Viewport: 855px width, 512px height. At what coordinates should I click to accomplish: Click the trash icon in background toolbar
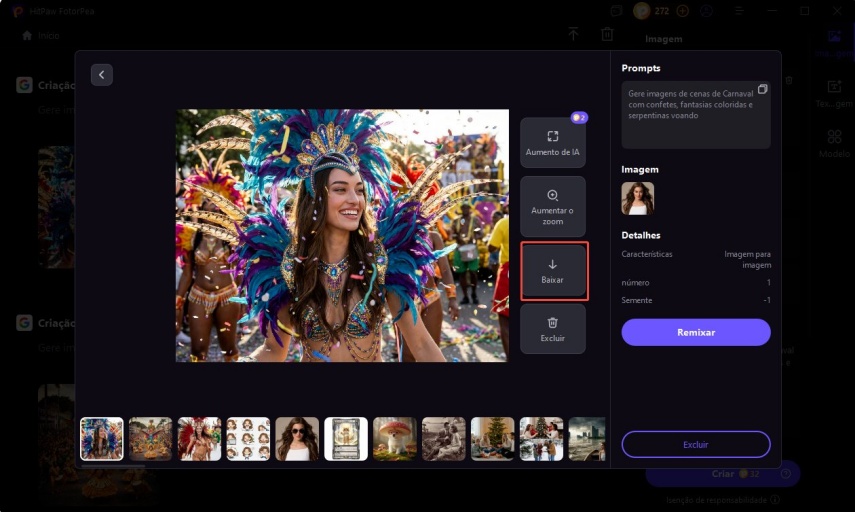coord(607,34)
